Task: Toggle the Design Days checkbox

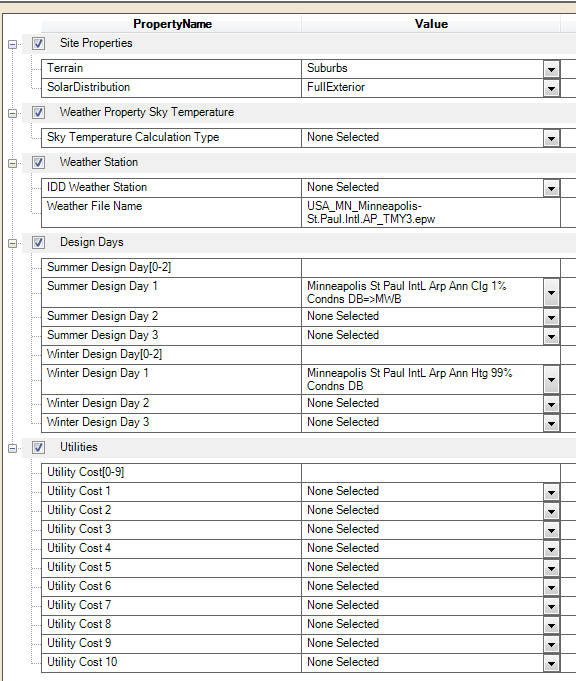Action: pos(38,242)
